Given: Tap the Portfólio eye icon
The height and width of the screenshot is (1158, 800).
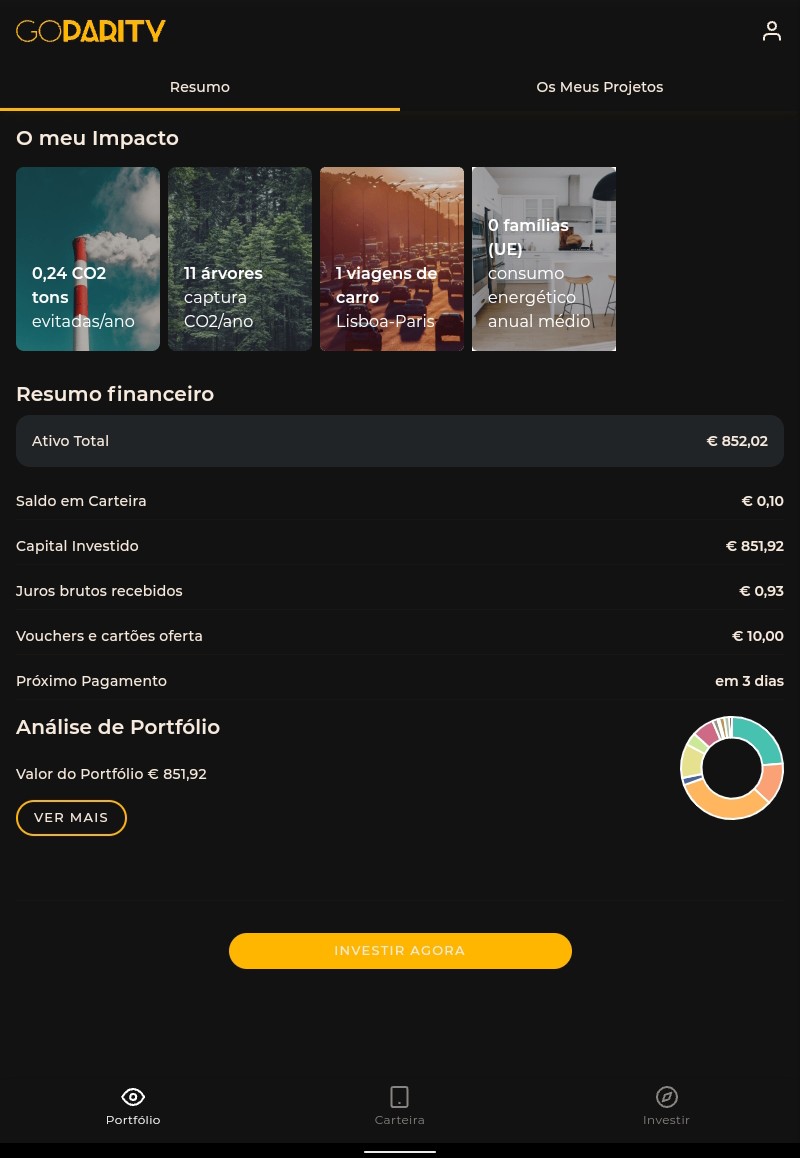Looking at the screenshot, I should coord(133,1097).
